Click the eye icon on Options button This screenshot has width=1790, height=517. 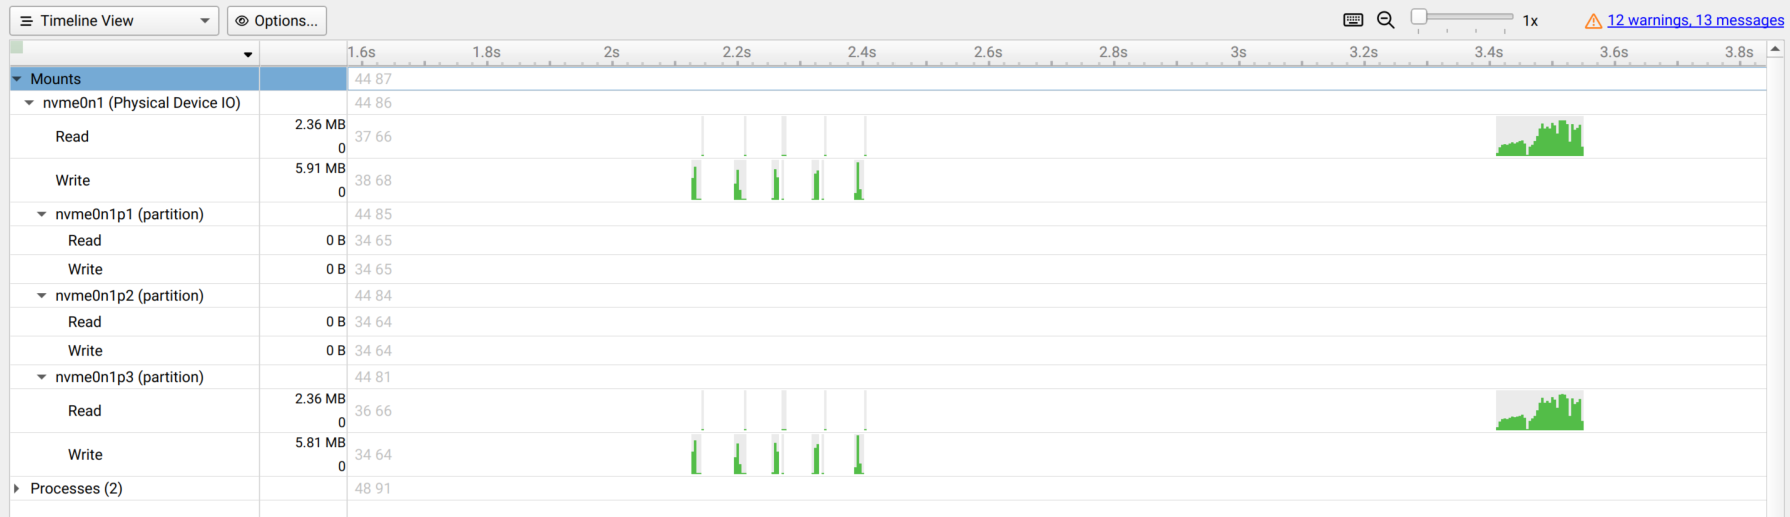[242, 20]
